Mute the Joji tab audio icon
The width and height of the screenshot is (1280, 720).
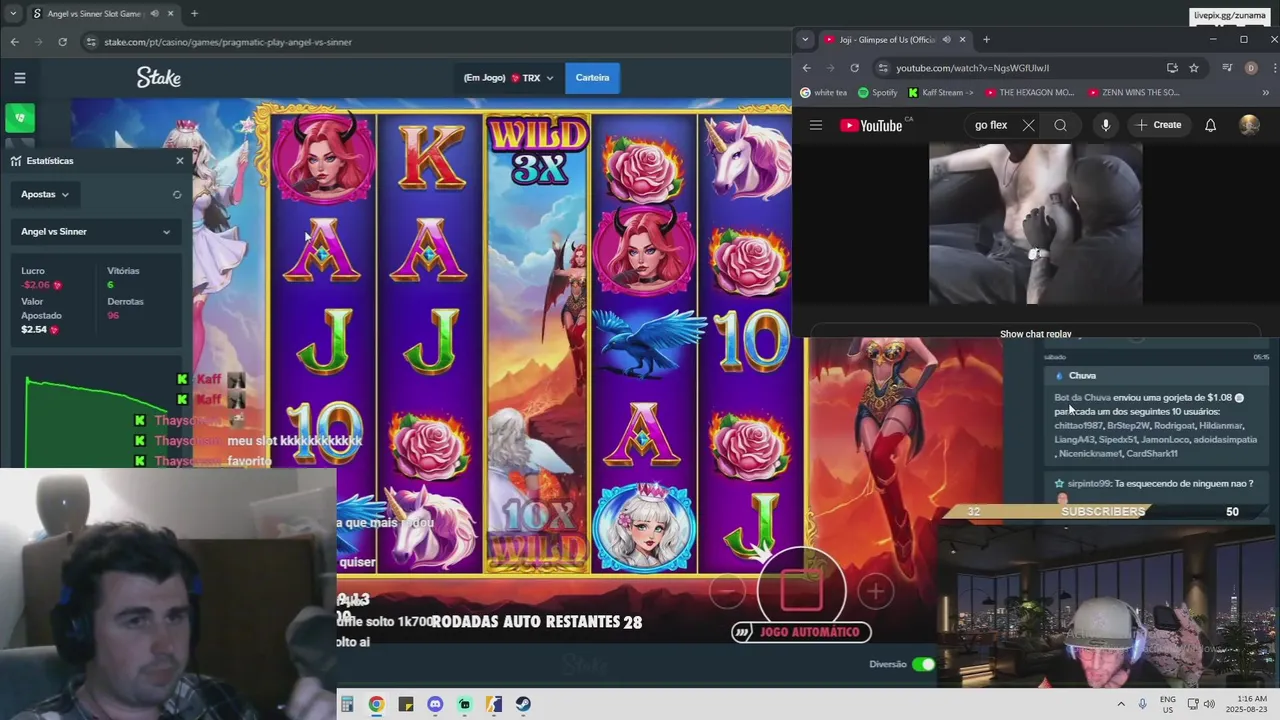point(946,40)
